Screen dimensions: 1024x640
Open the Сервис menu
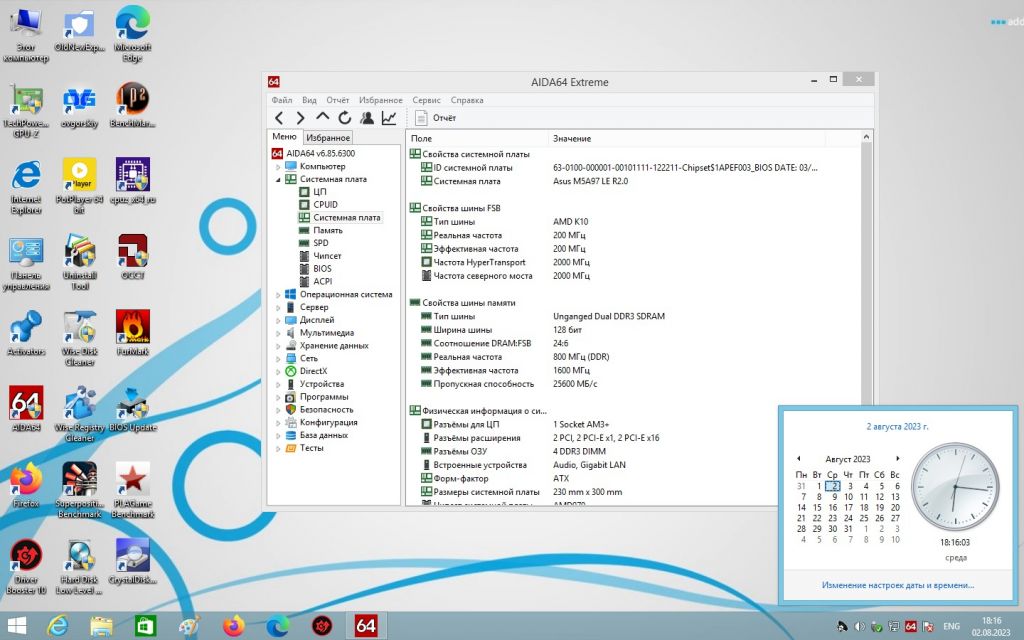(426, 100)
